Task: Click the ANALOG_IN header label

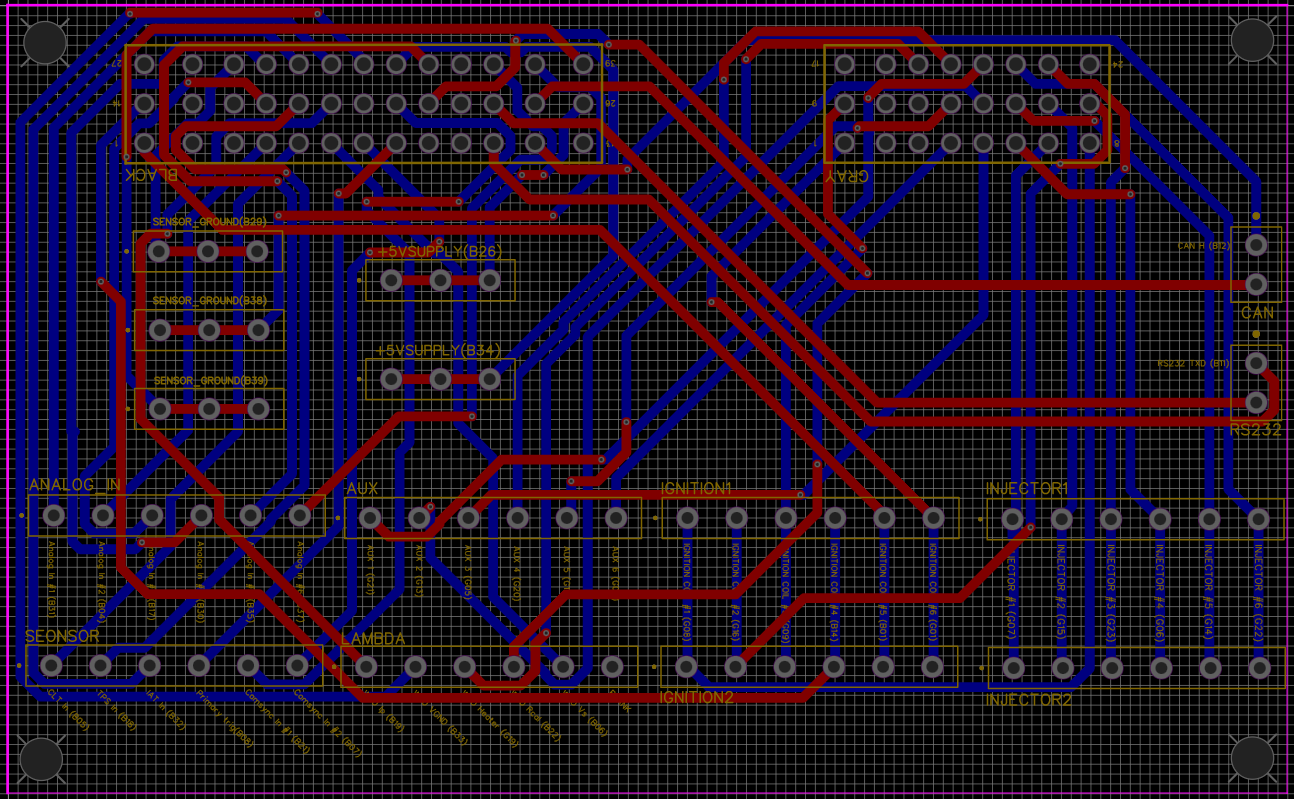Action: (75, 485)
